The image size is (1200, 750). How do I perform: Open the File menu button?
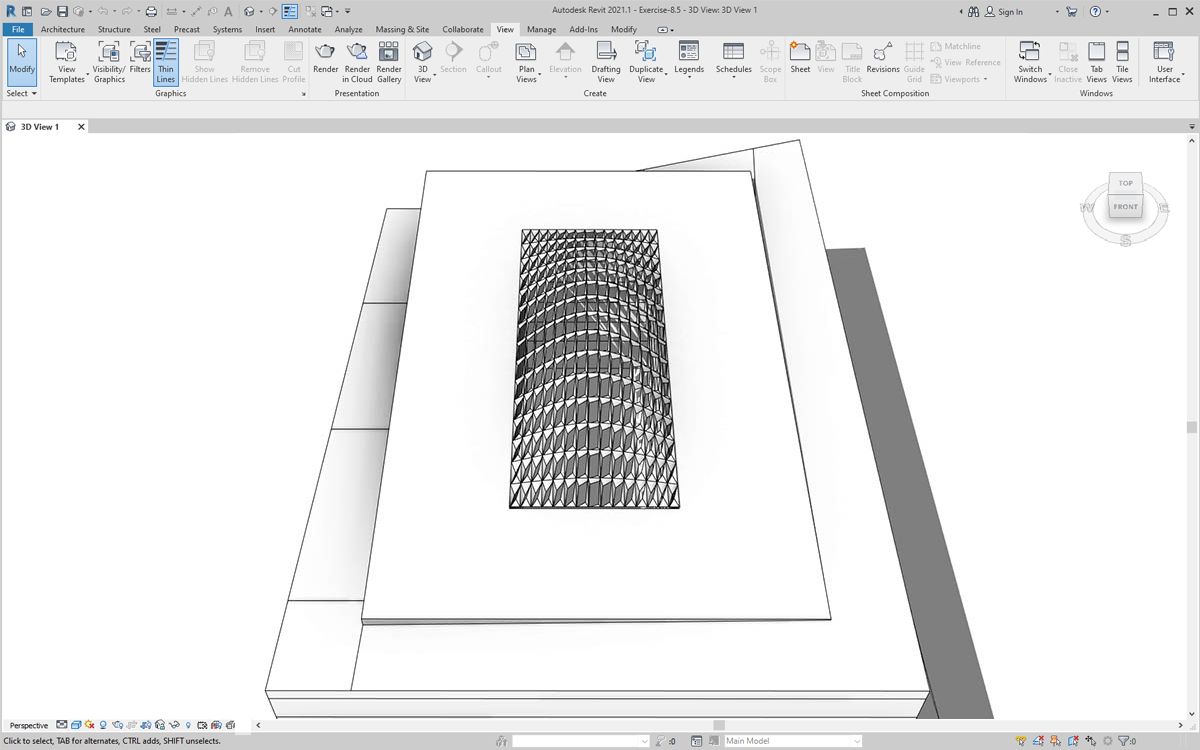pyautogui.click(x=18, y=29)
